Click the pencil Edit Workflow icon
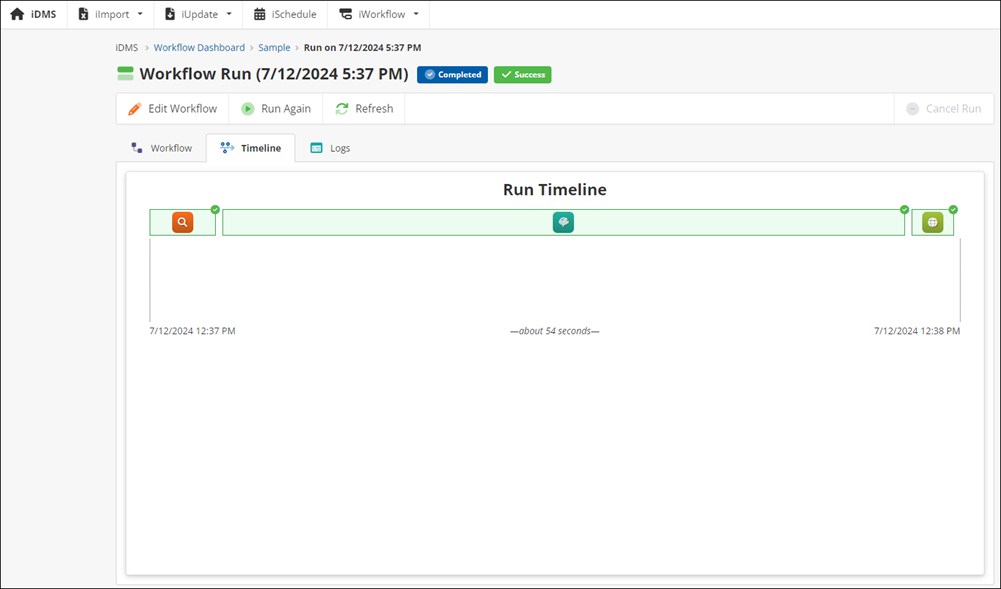This screenshot has height=589, width=1001. [x=135, y=109]
